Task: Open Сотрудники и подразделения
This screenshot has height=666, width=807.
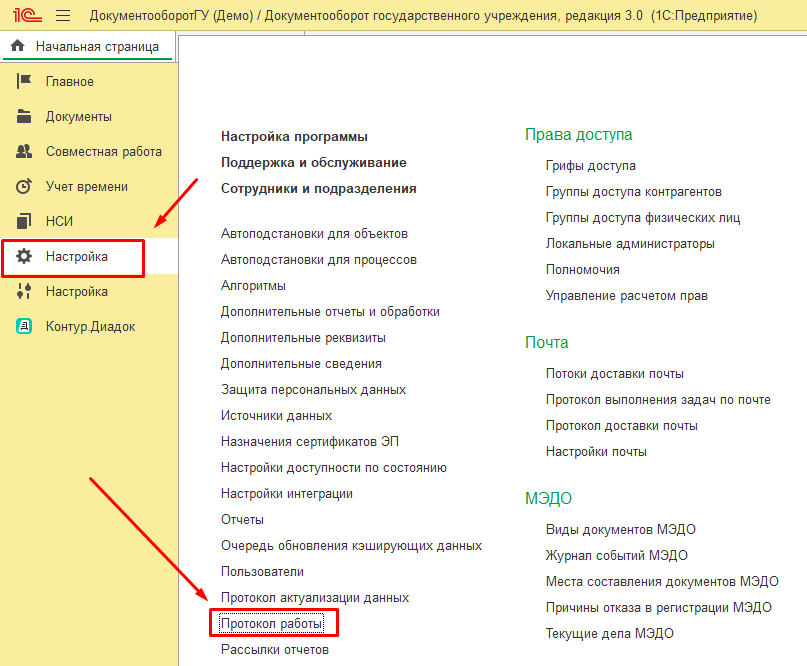Action: point(319,189)
